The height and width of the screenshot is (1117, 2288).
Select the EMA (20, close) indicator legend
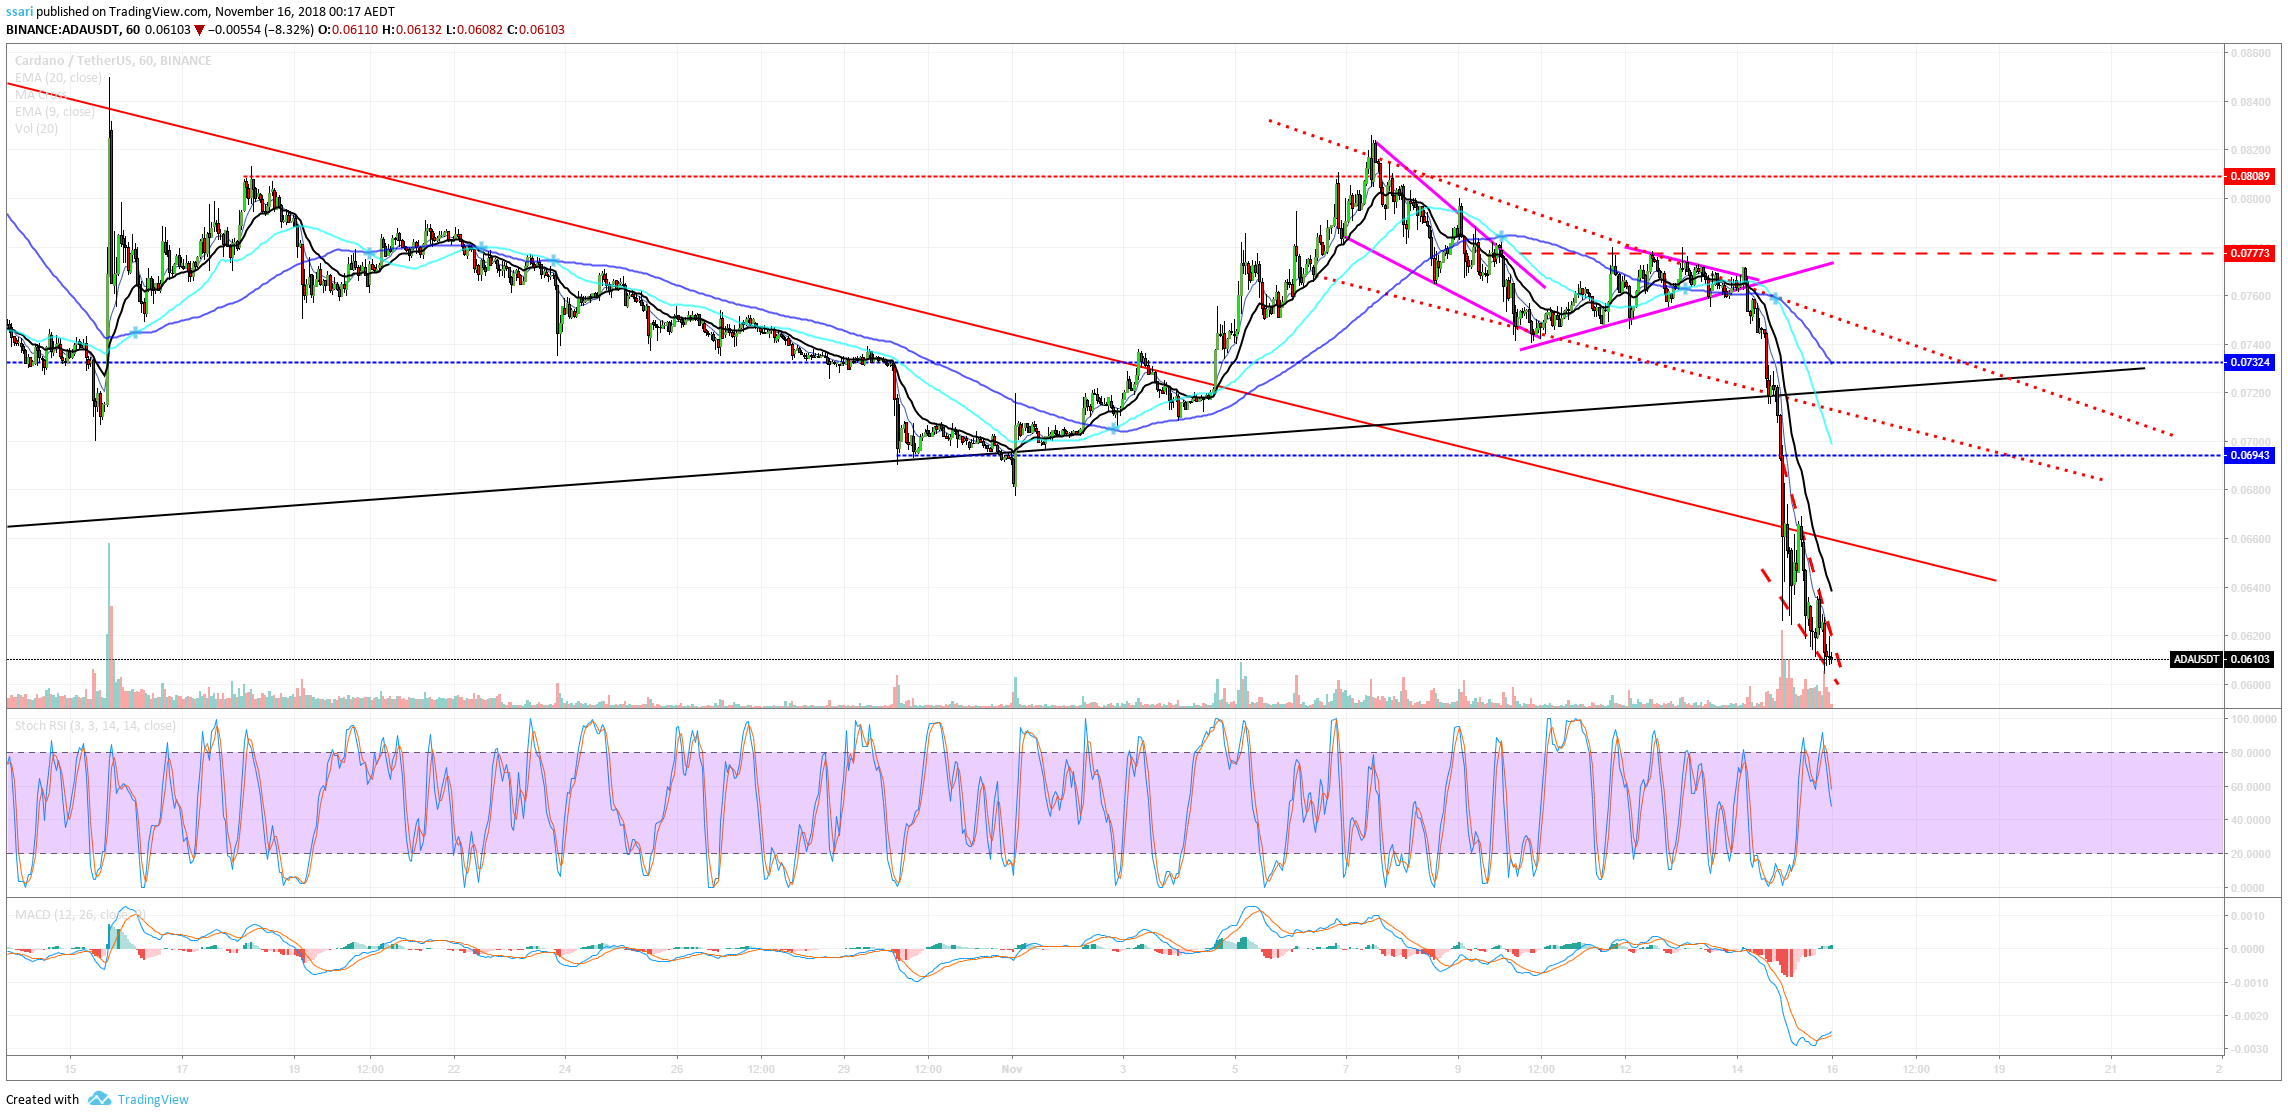click(x=58, y=78)
